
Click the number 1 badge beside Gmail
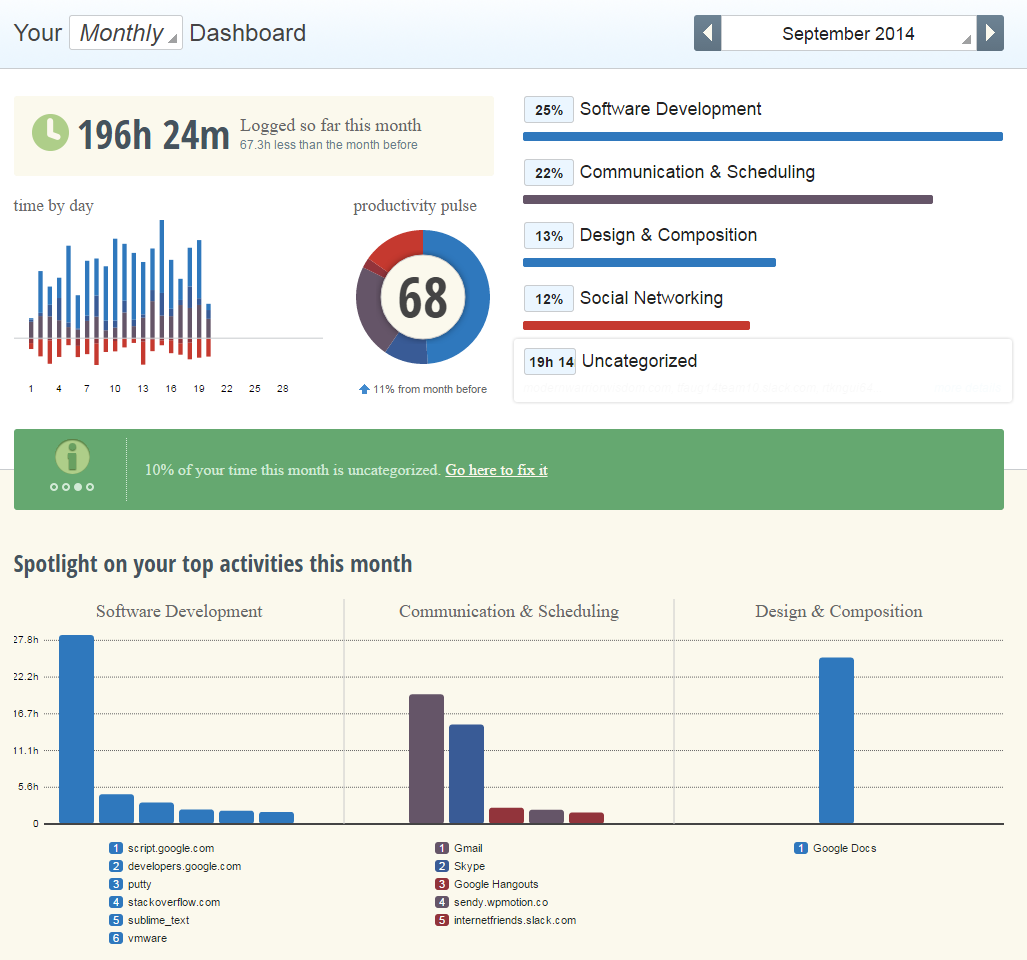[x=441, y=848]
